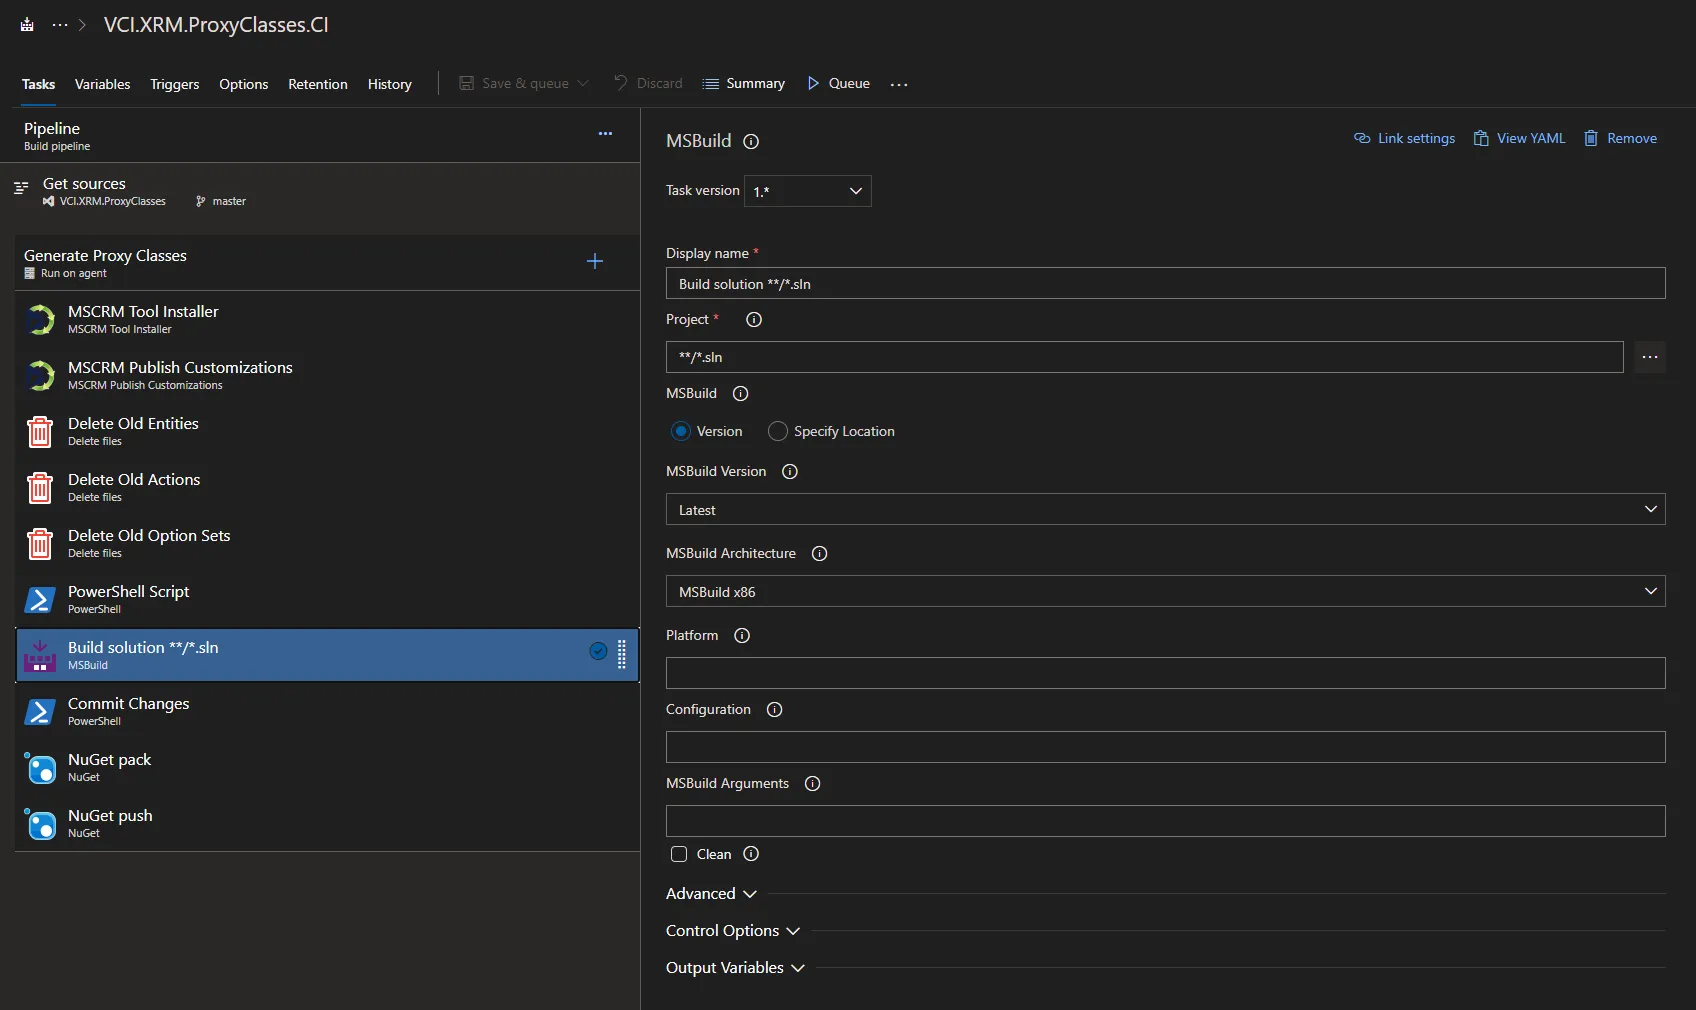This screenshot has height=1010, width=1696.
Task: Open the Triggers tab
Action: point(174,84)
